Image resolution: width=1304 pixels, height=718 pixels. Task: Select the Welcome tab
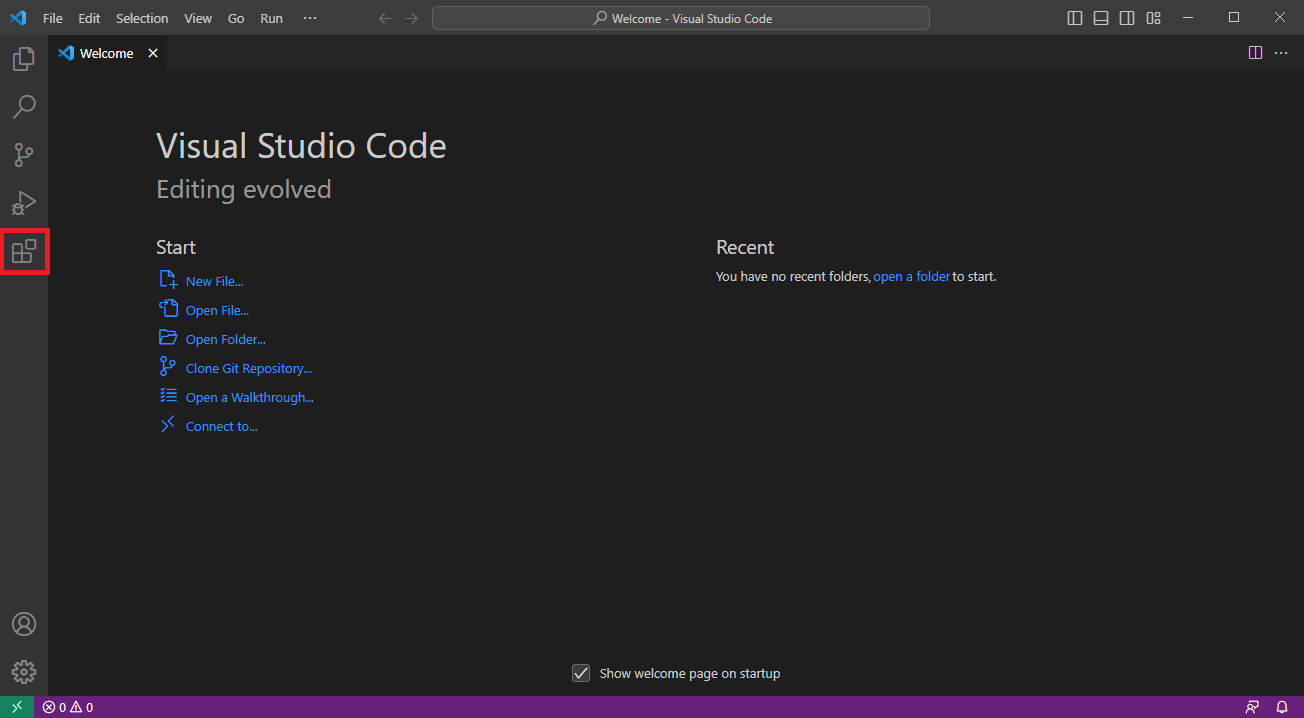tap(108, 53)
